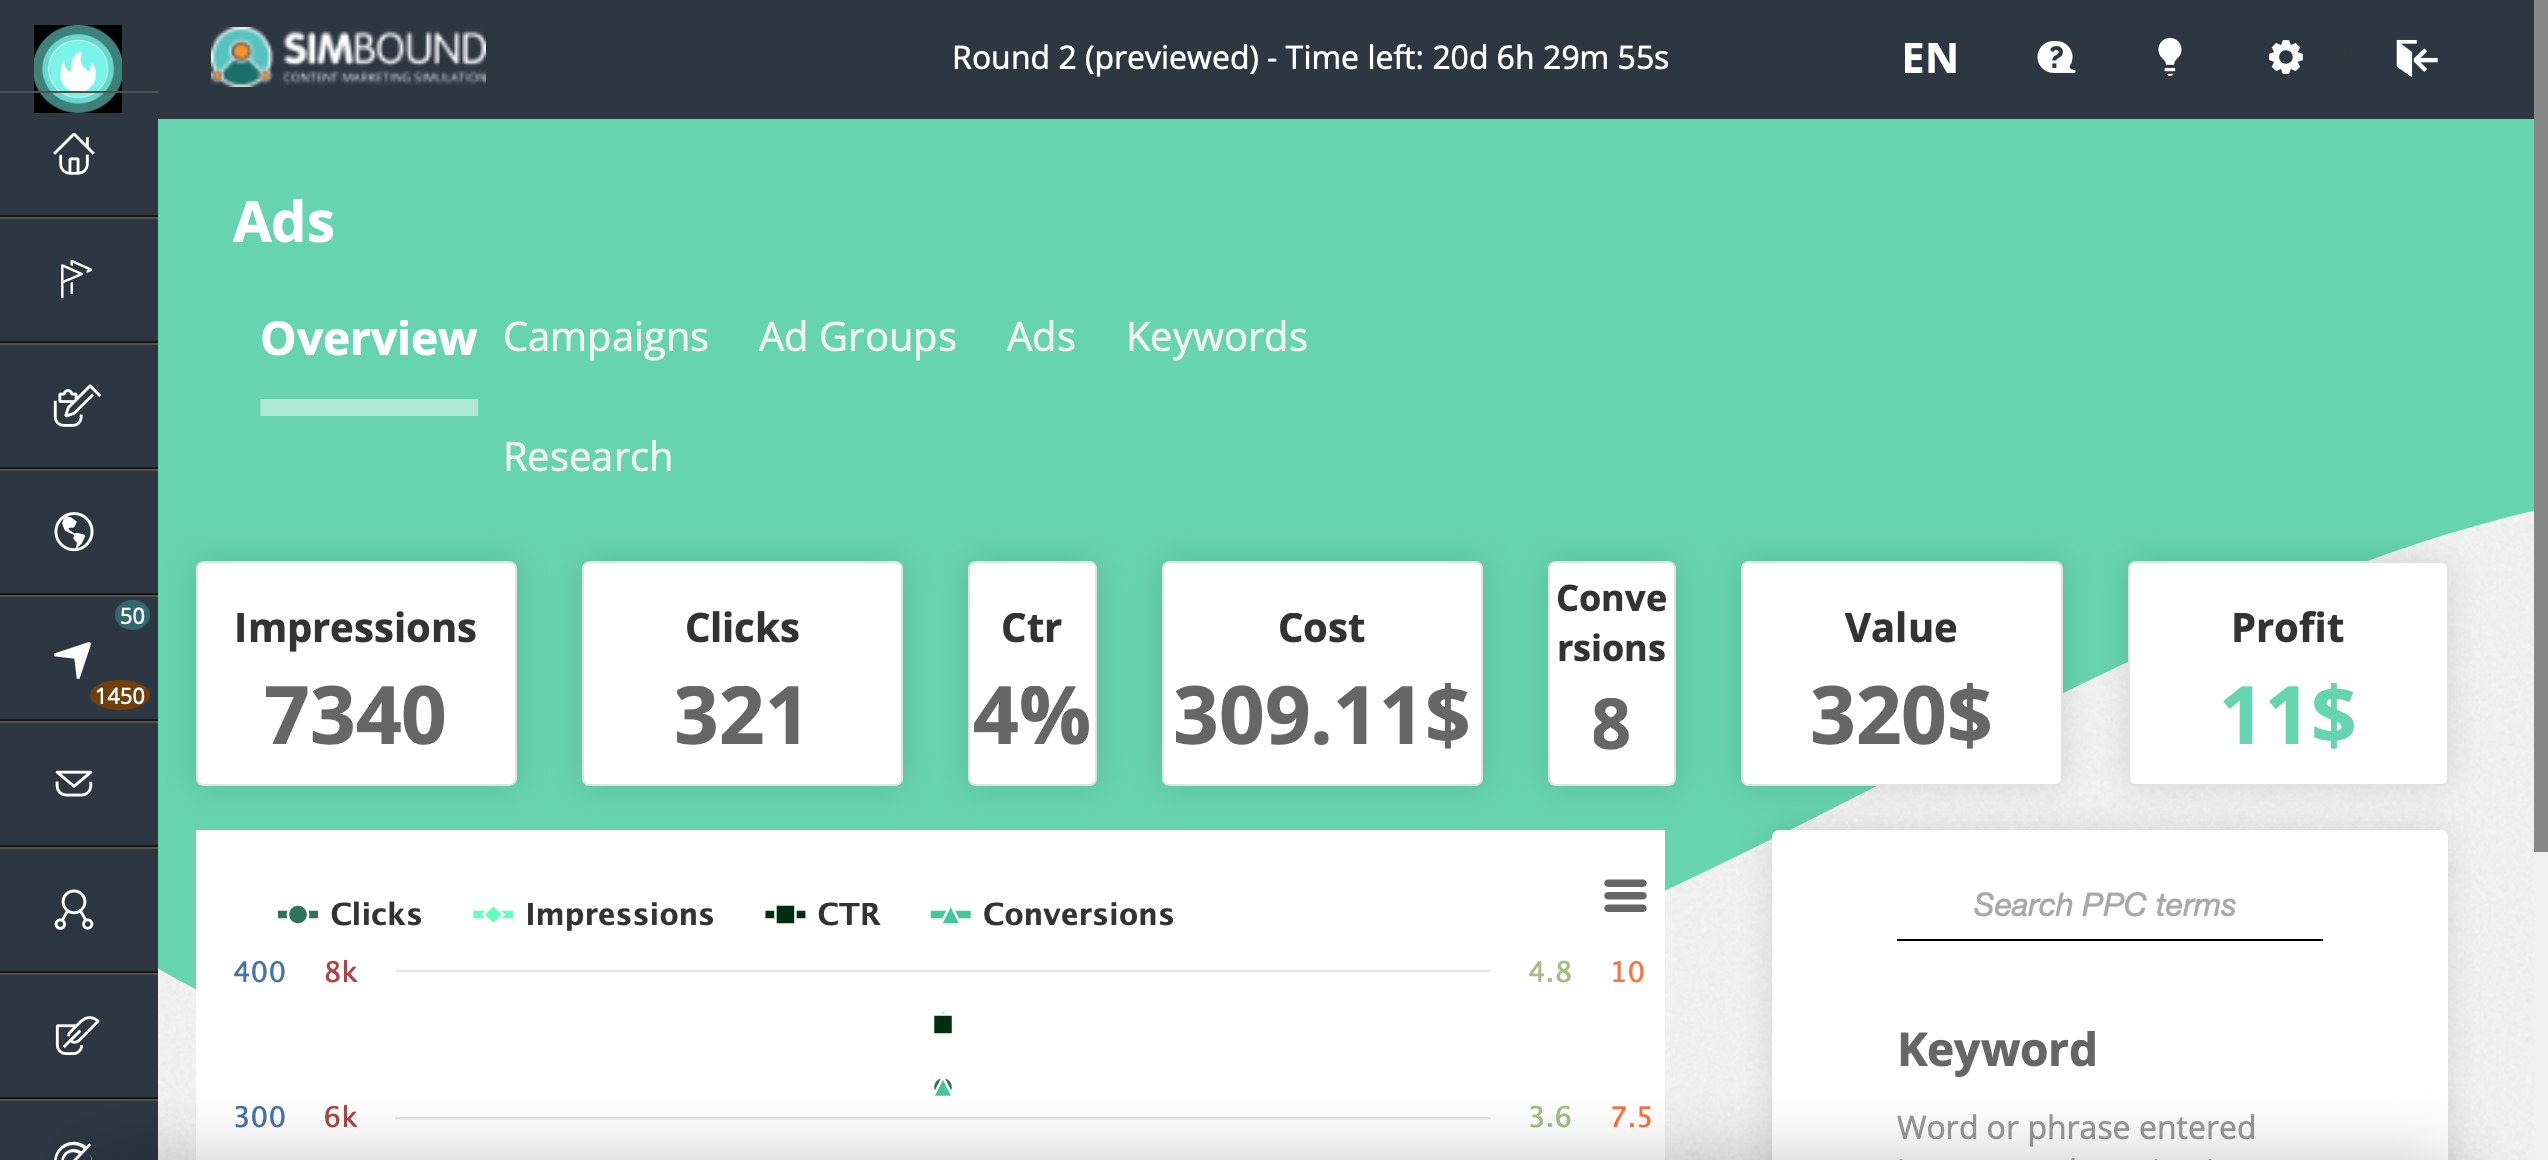The height and width of the screenshot is (1160, 2548).
Task: Open the envelope email sidebar icon
Action: 74,783
